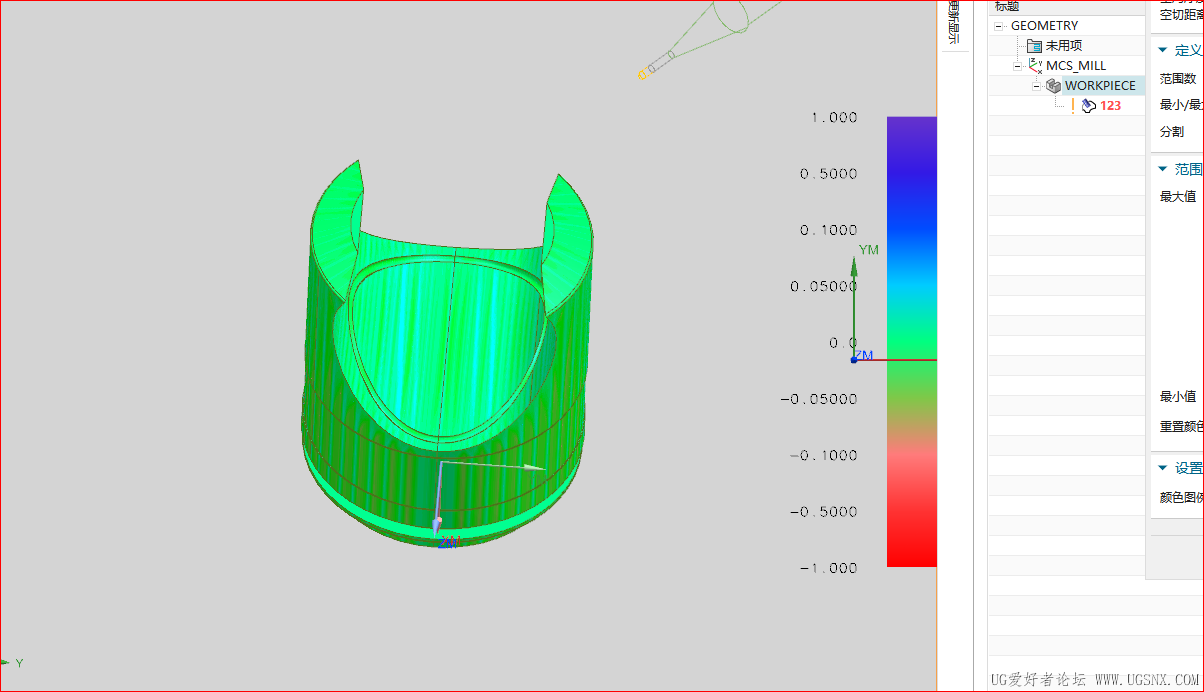Viewport: 1204px width, 692px height.
Task: Click the blue ZM origin point
Action: click(x=854, y=359)
